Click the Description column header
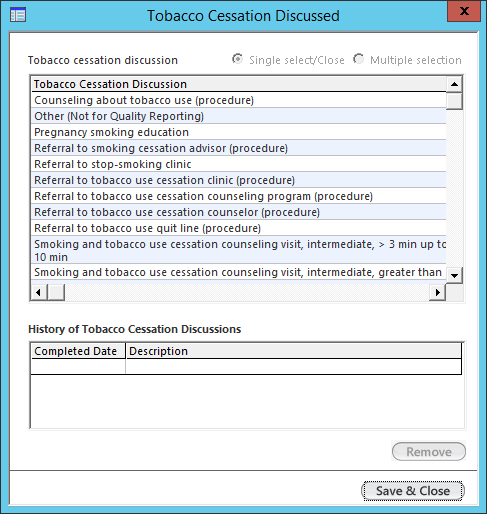487x514 pixels. 294,351
